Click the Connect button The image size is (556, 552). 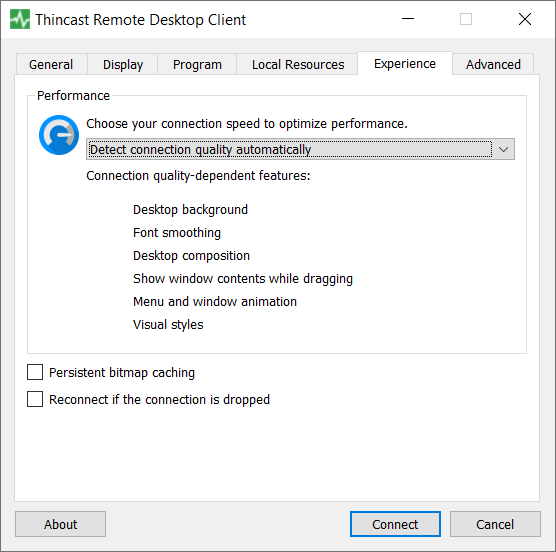[x=395, y=524]
